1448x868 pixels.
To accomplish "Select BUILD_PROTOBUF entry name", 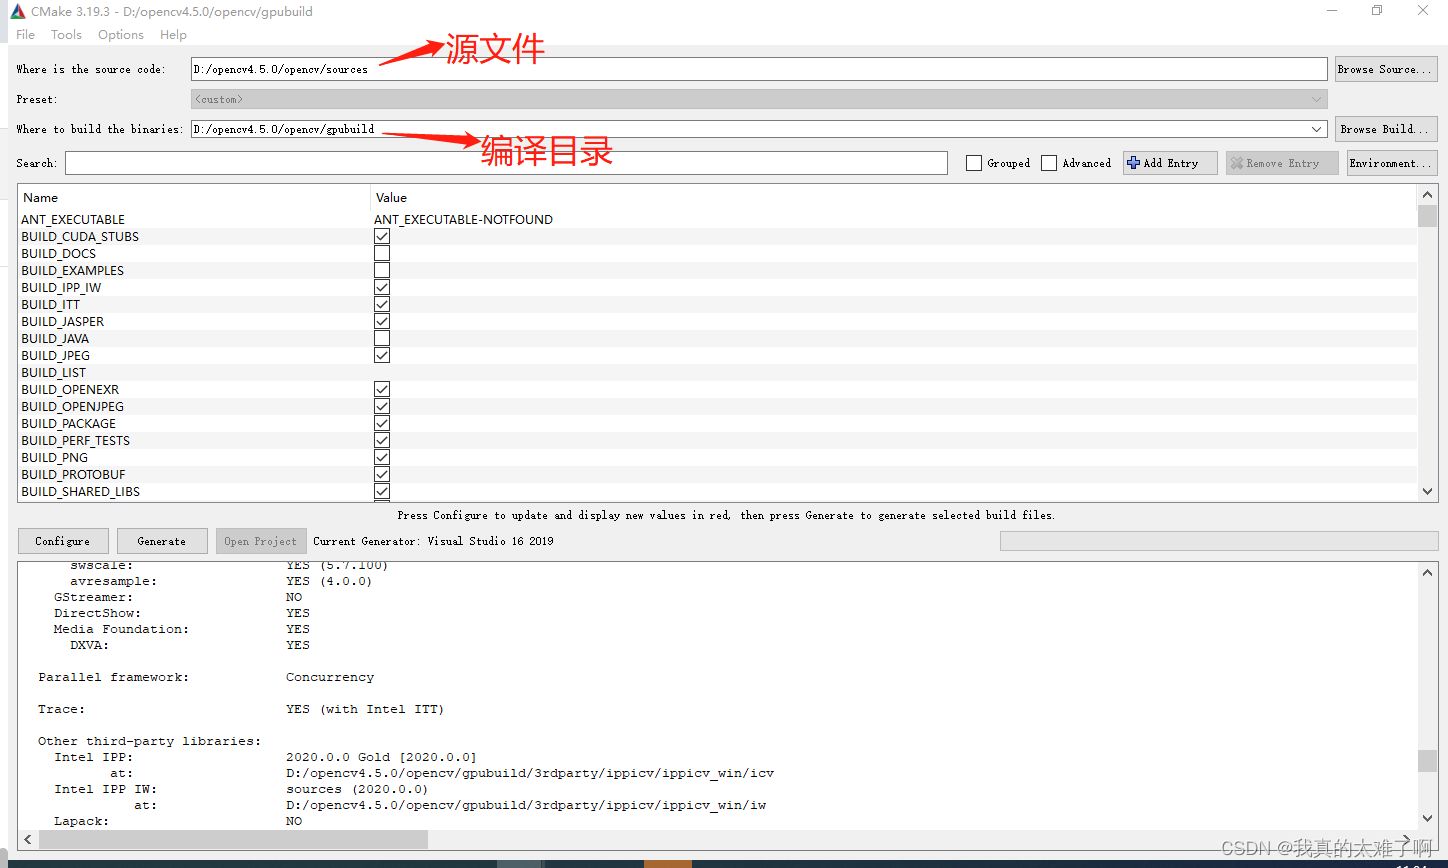I will tap(73, 475).
